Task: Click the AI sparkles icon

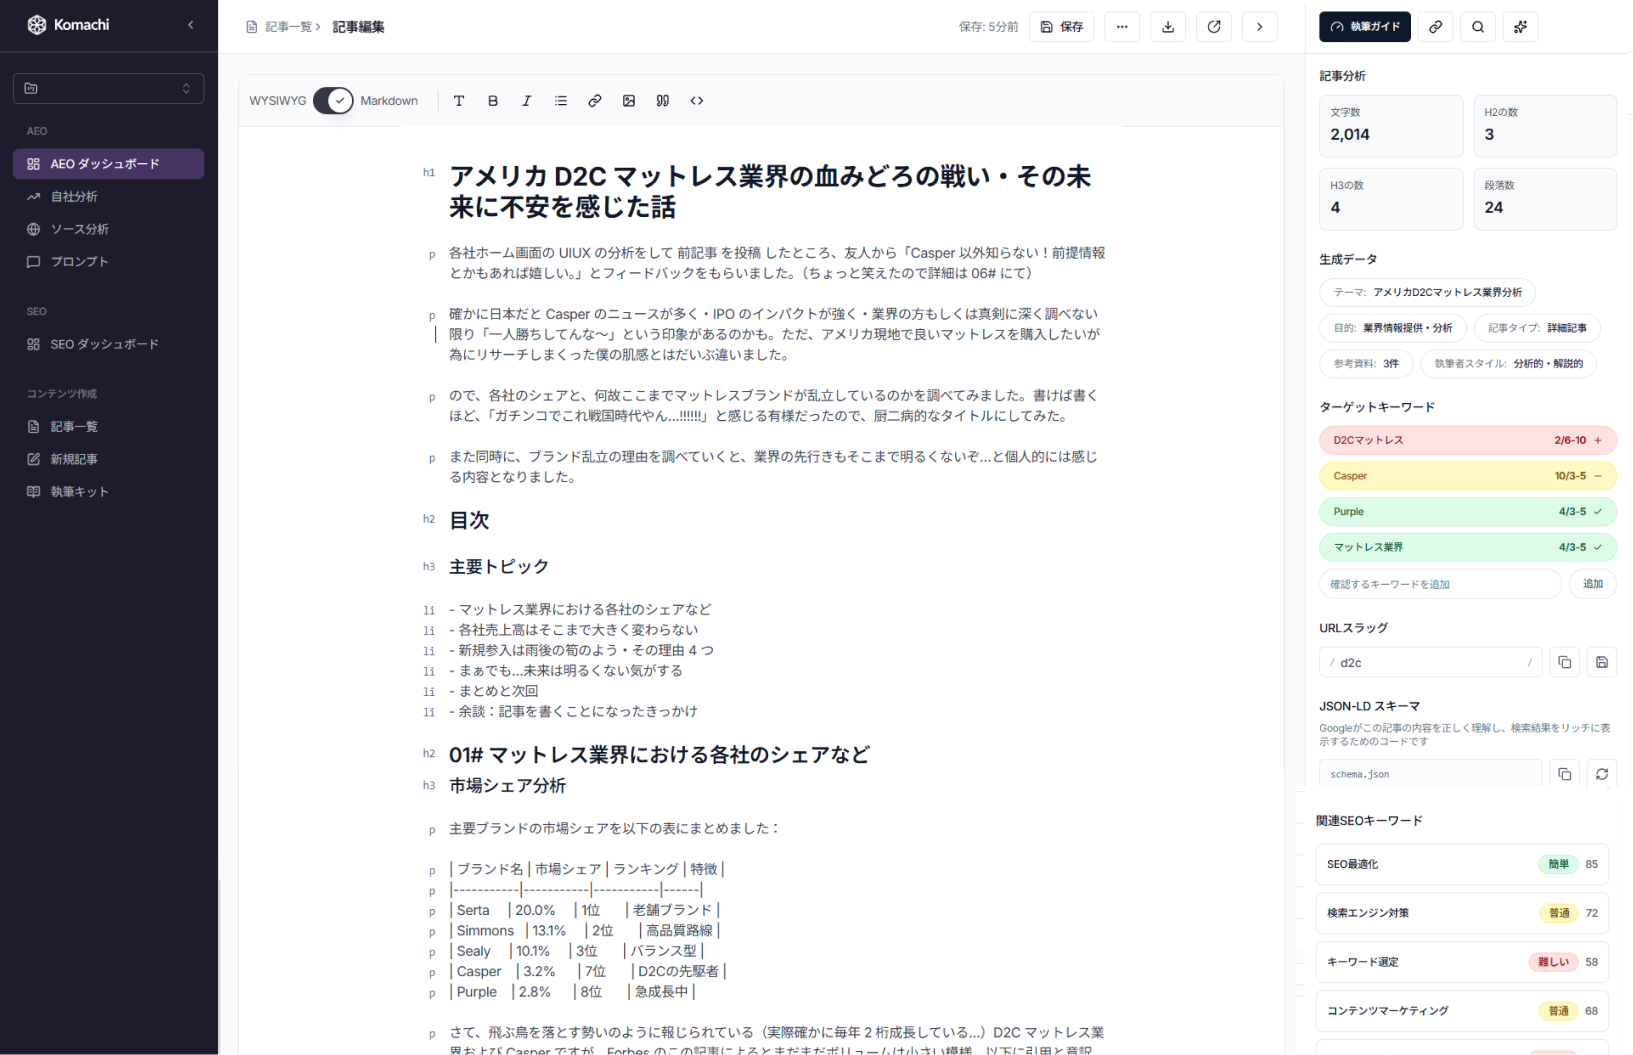Action: 1521,27
